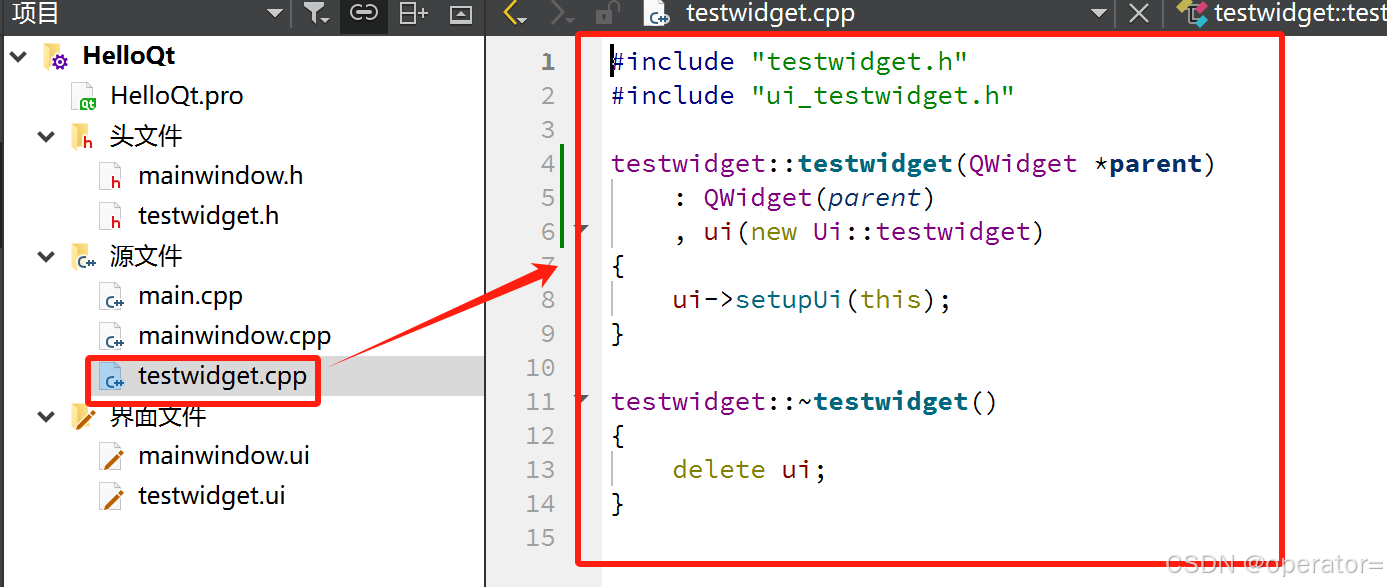Click the main.cpp source file icon
Screen dimensions: 1387x587
click(112, 297)
